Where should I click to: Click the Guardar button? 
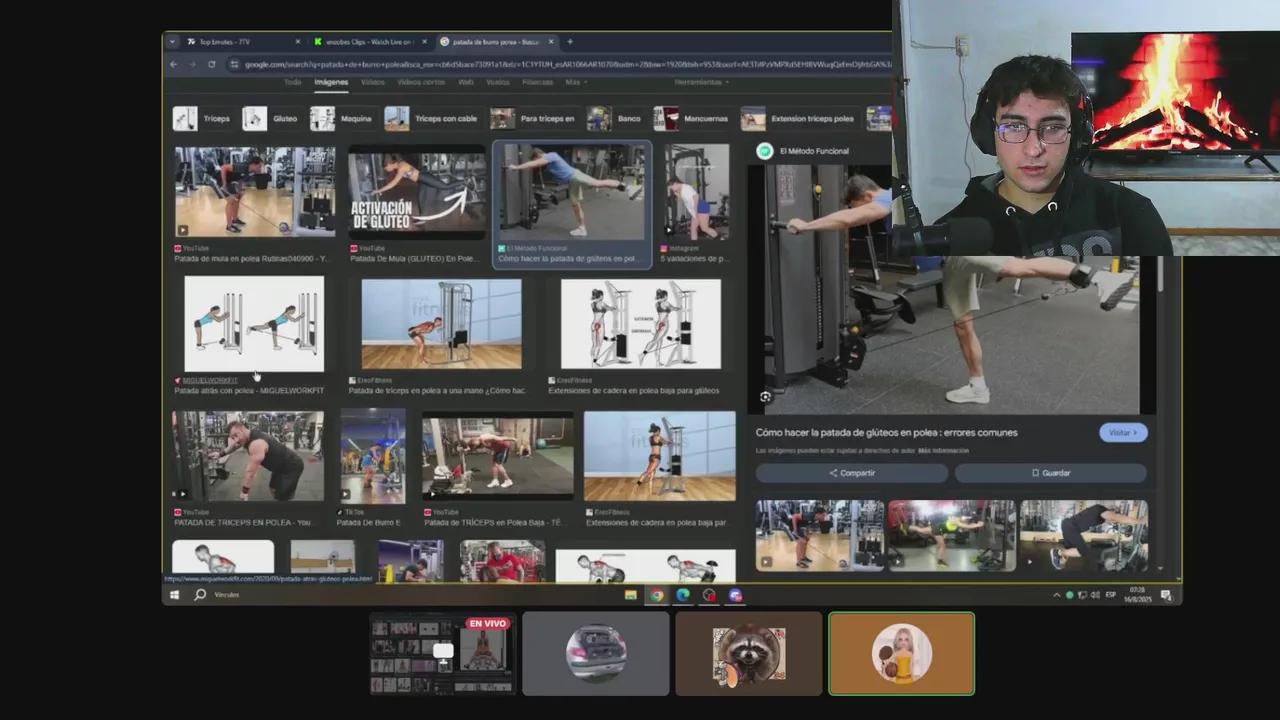pos(1050,473)
